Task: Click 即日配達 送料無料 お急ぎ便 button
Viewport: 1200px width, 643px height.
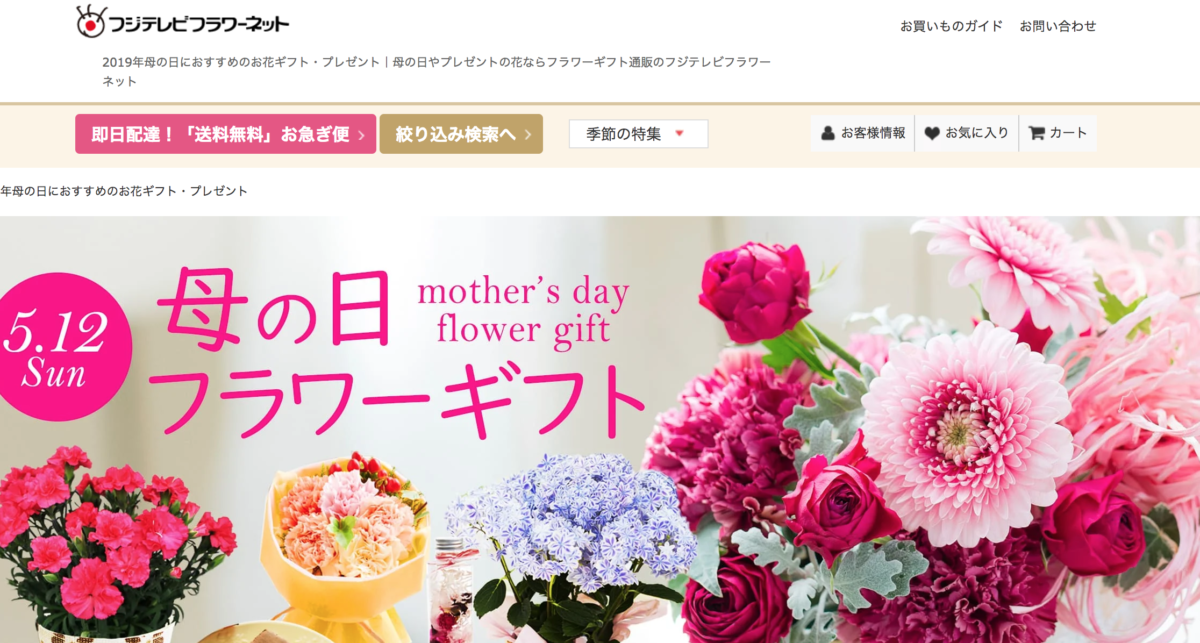Action: 225,134
